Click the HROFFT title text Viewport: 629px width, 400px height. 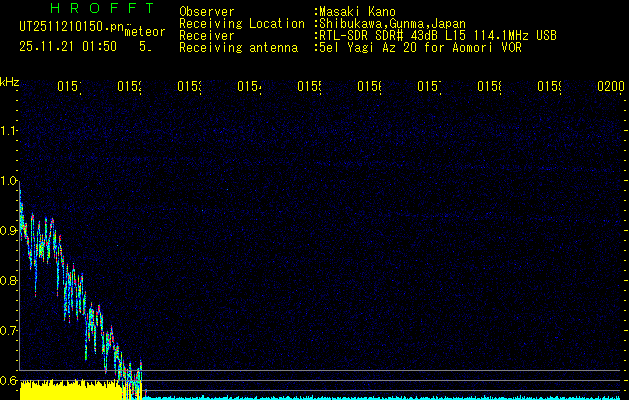pos(103,8)
